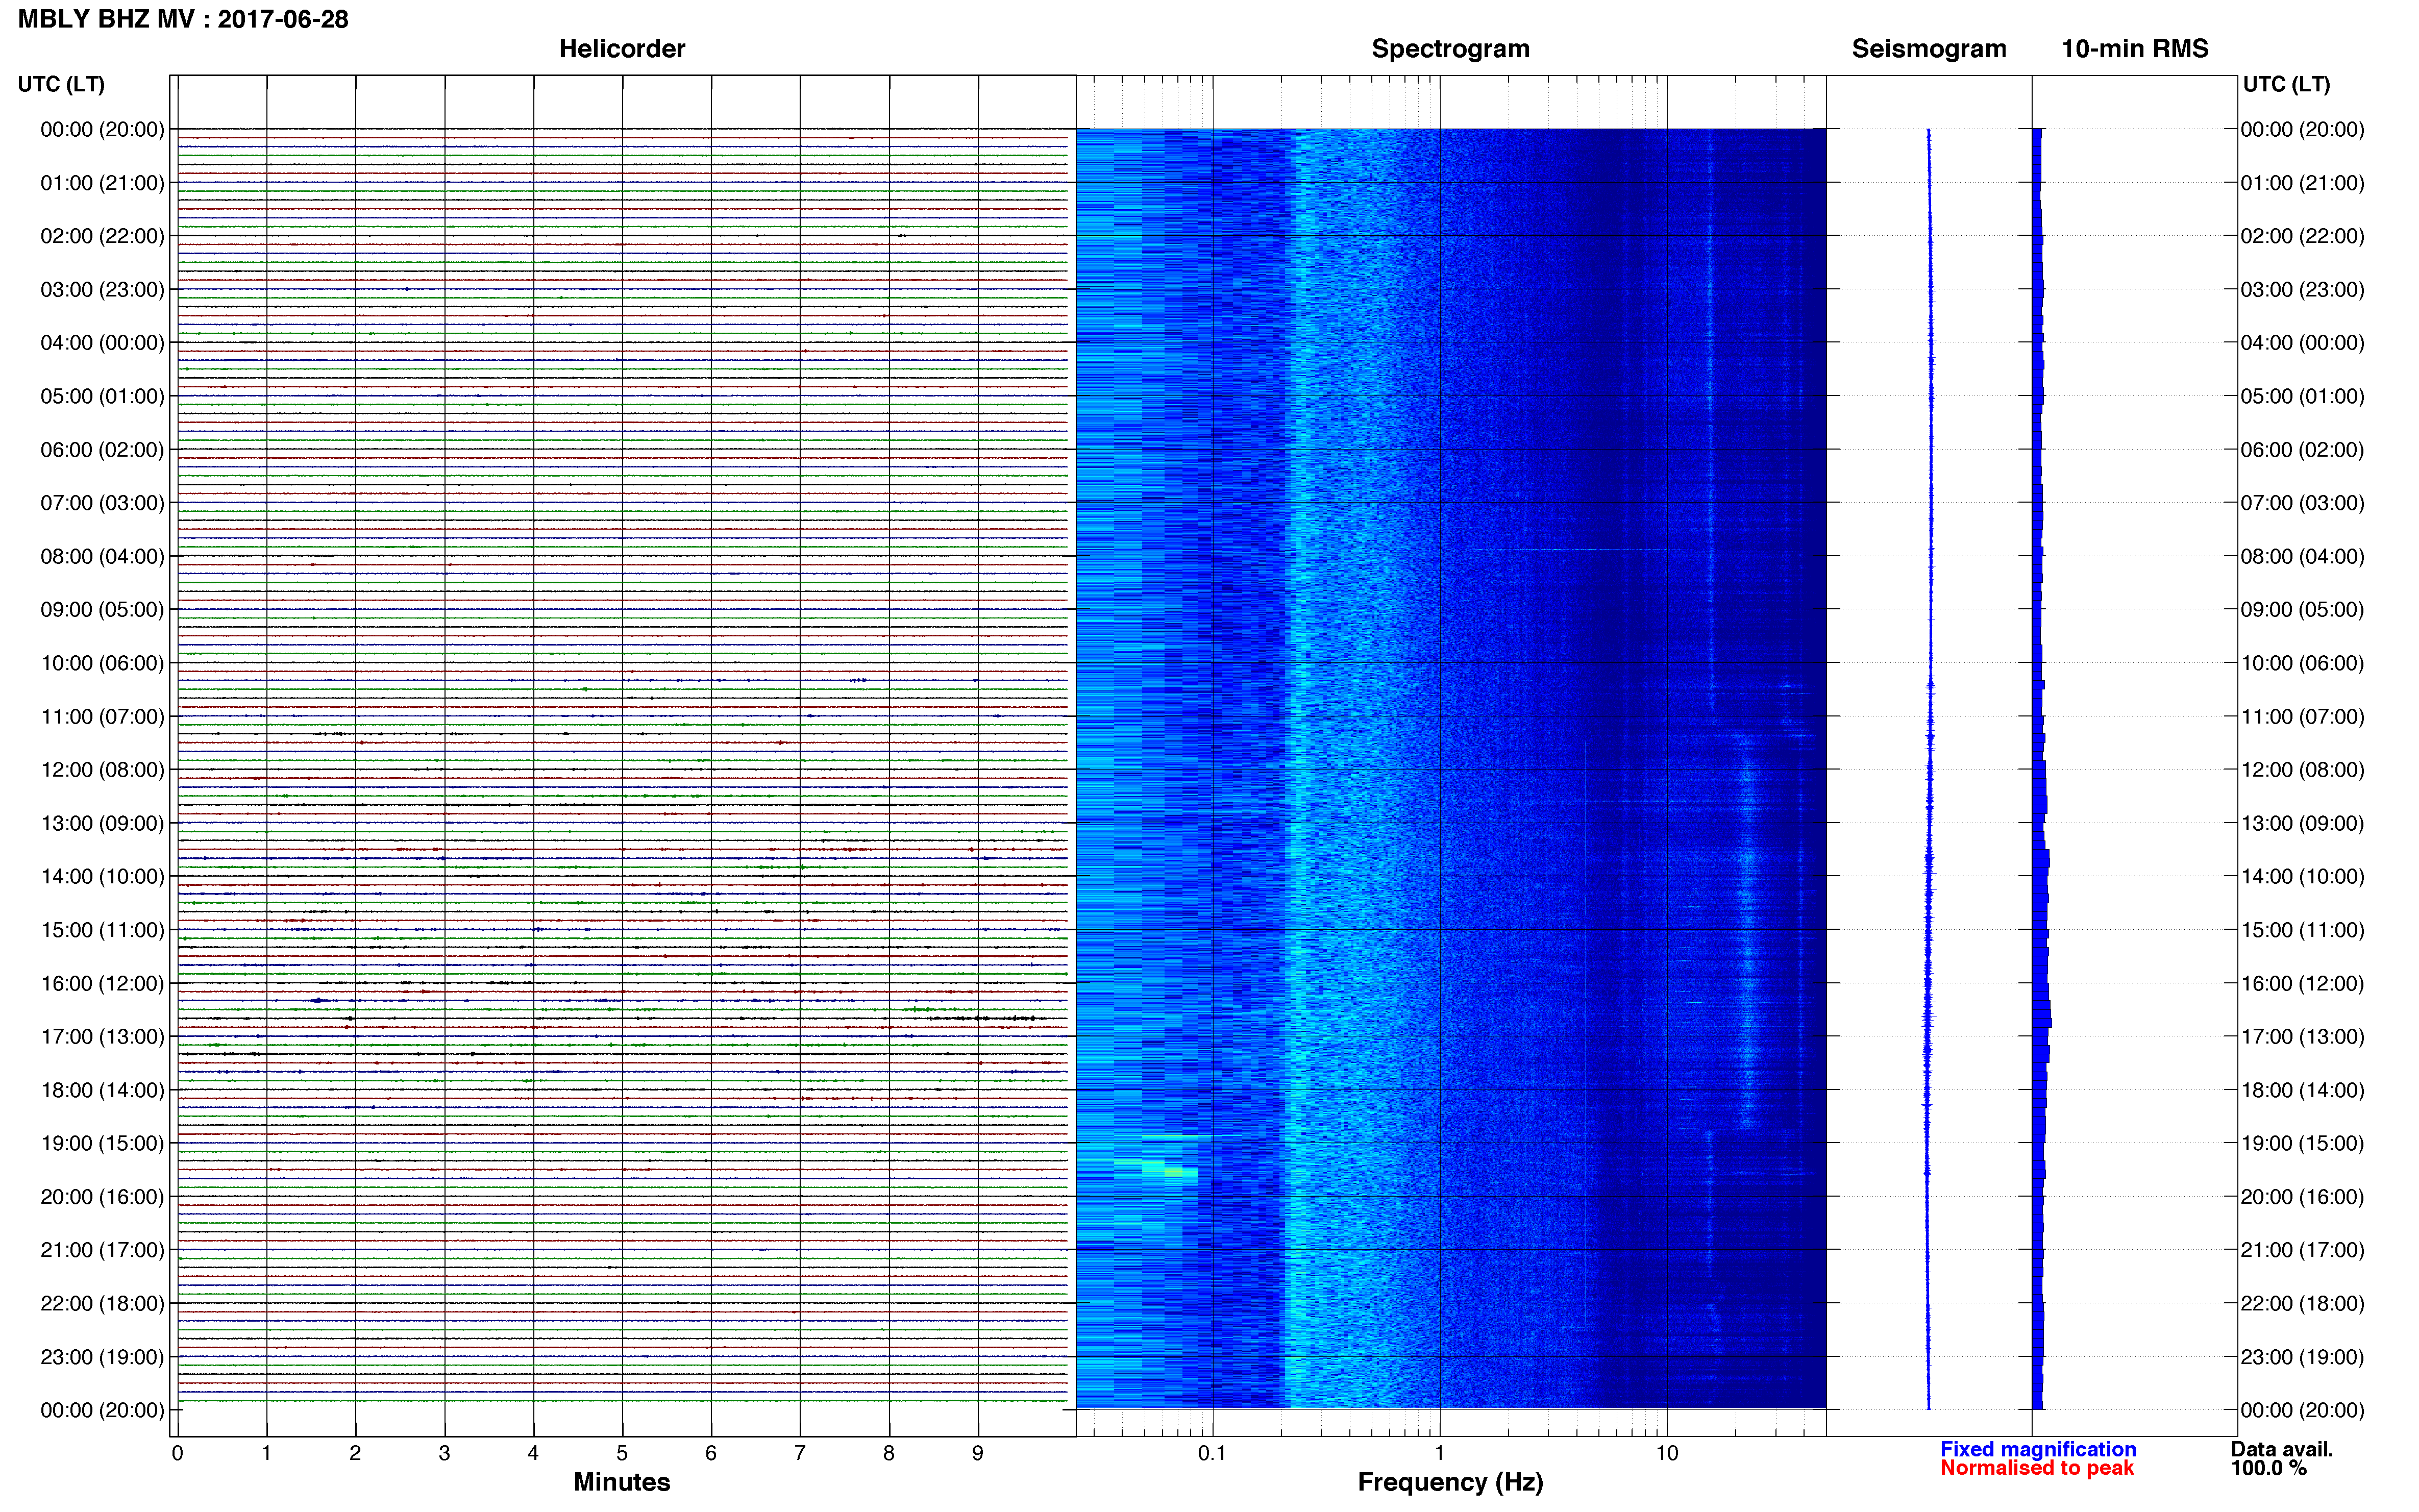Click the Minutes axis title
The height and width of the screenshot is (1512, 2419).
(x=622, y=1482)
